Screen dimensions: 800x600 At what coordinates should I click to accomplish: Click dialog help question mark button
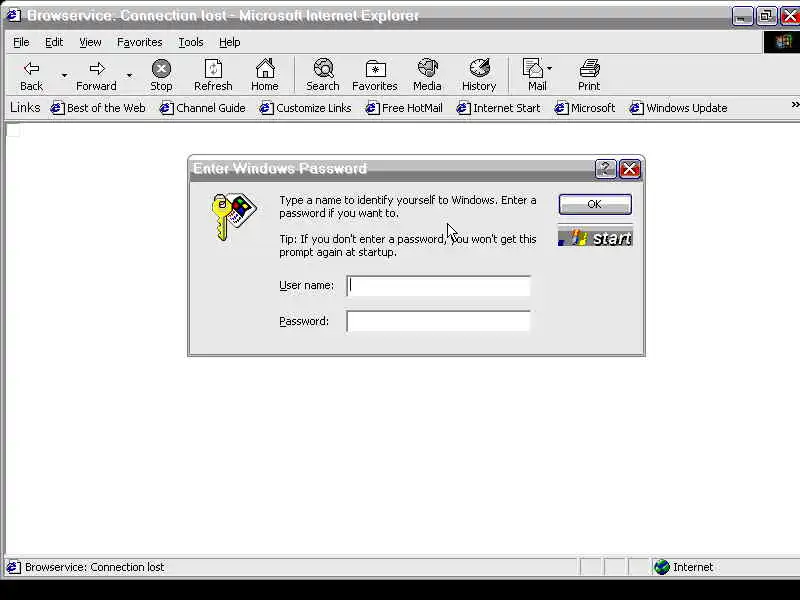605,169
